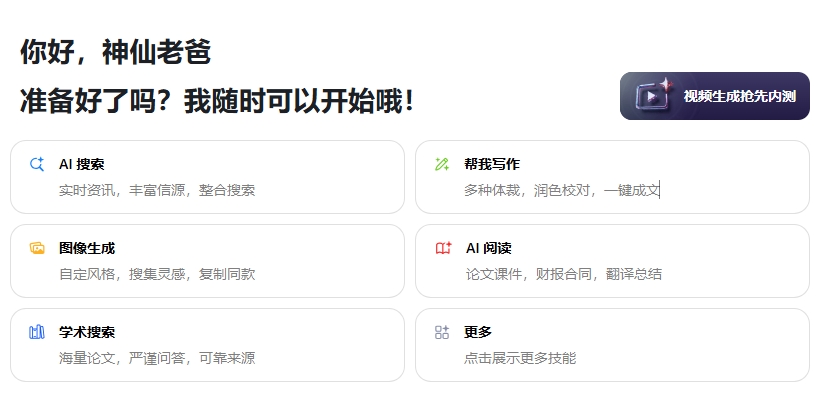
Task: Expand 更多 to show more skills
Action: (x=478, y=332)
